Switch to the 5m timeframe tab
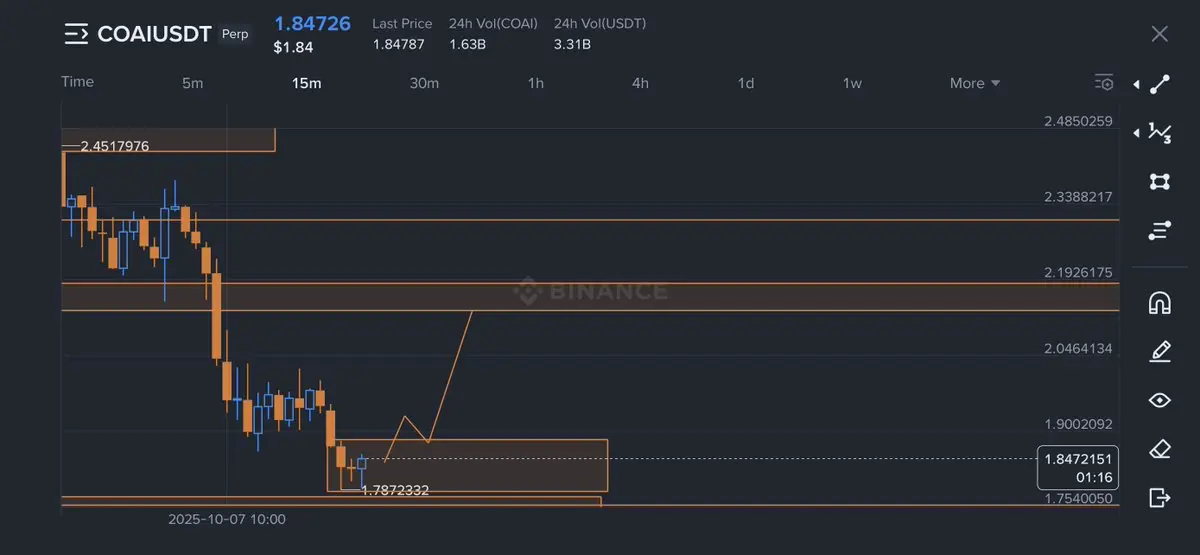Screen dimensions: 1200x555 point(193,83)
